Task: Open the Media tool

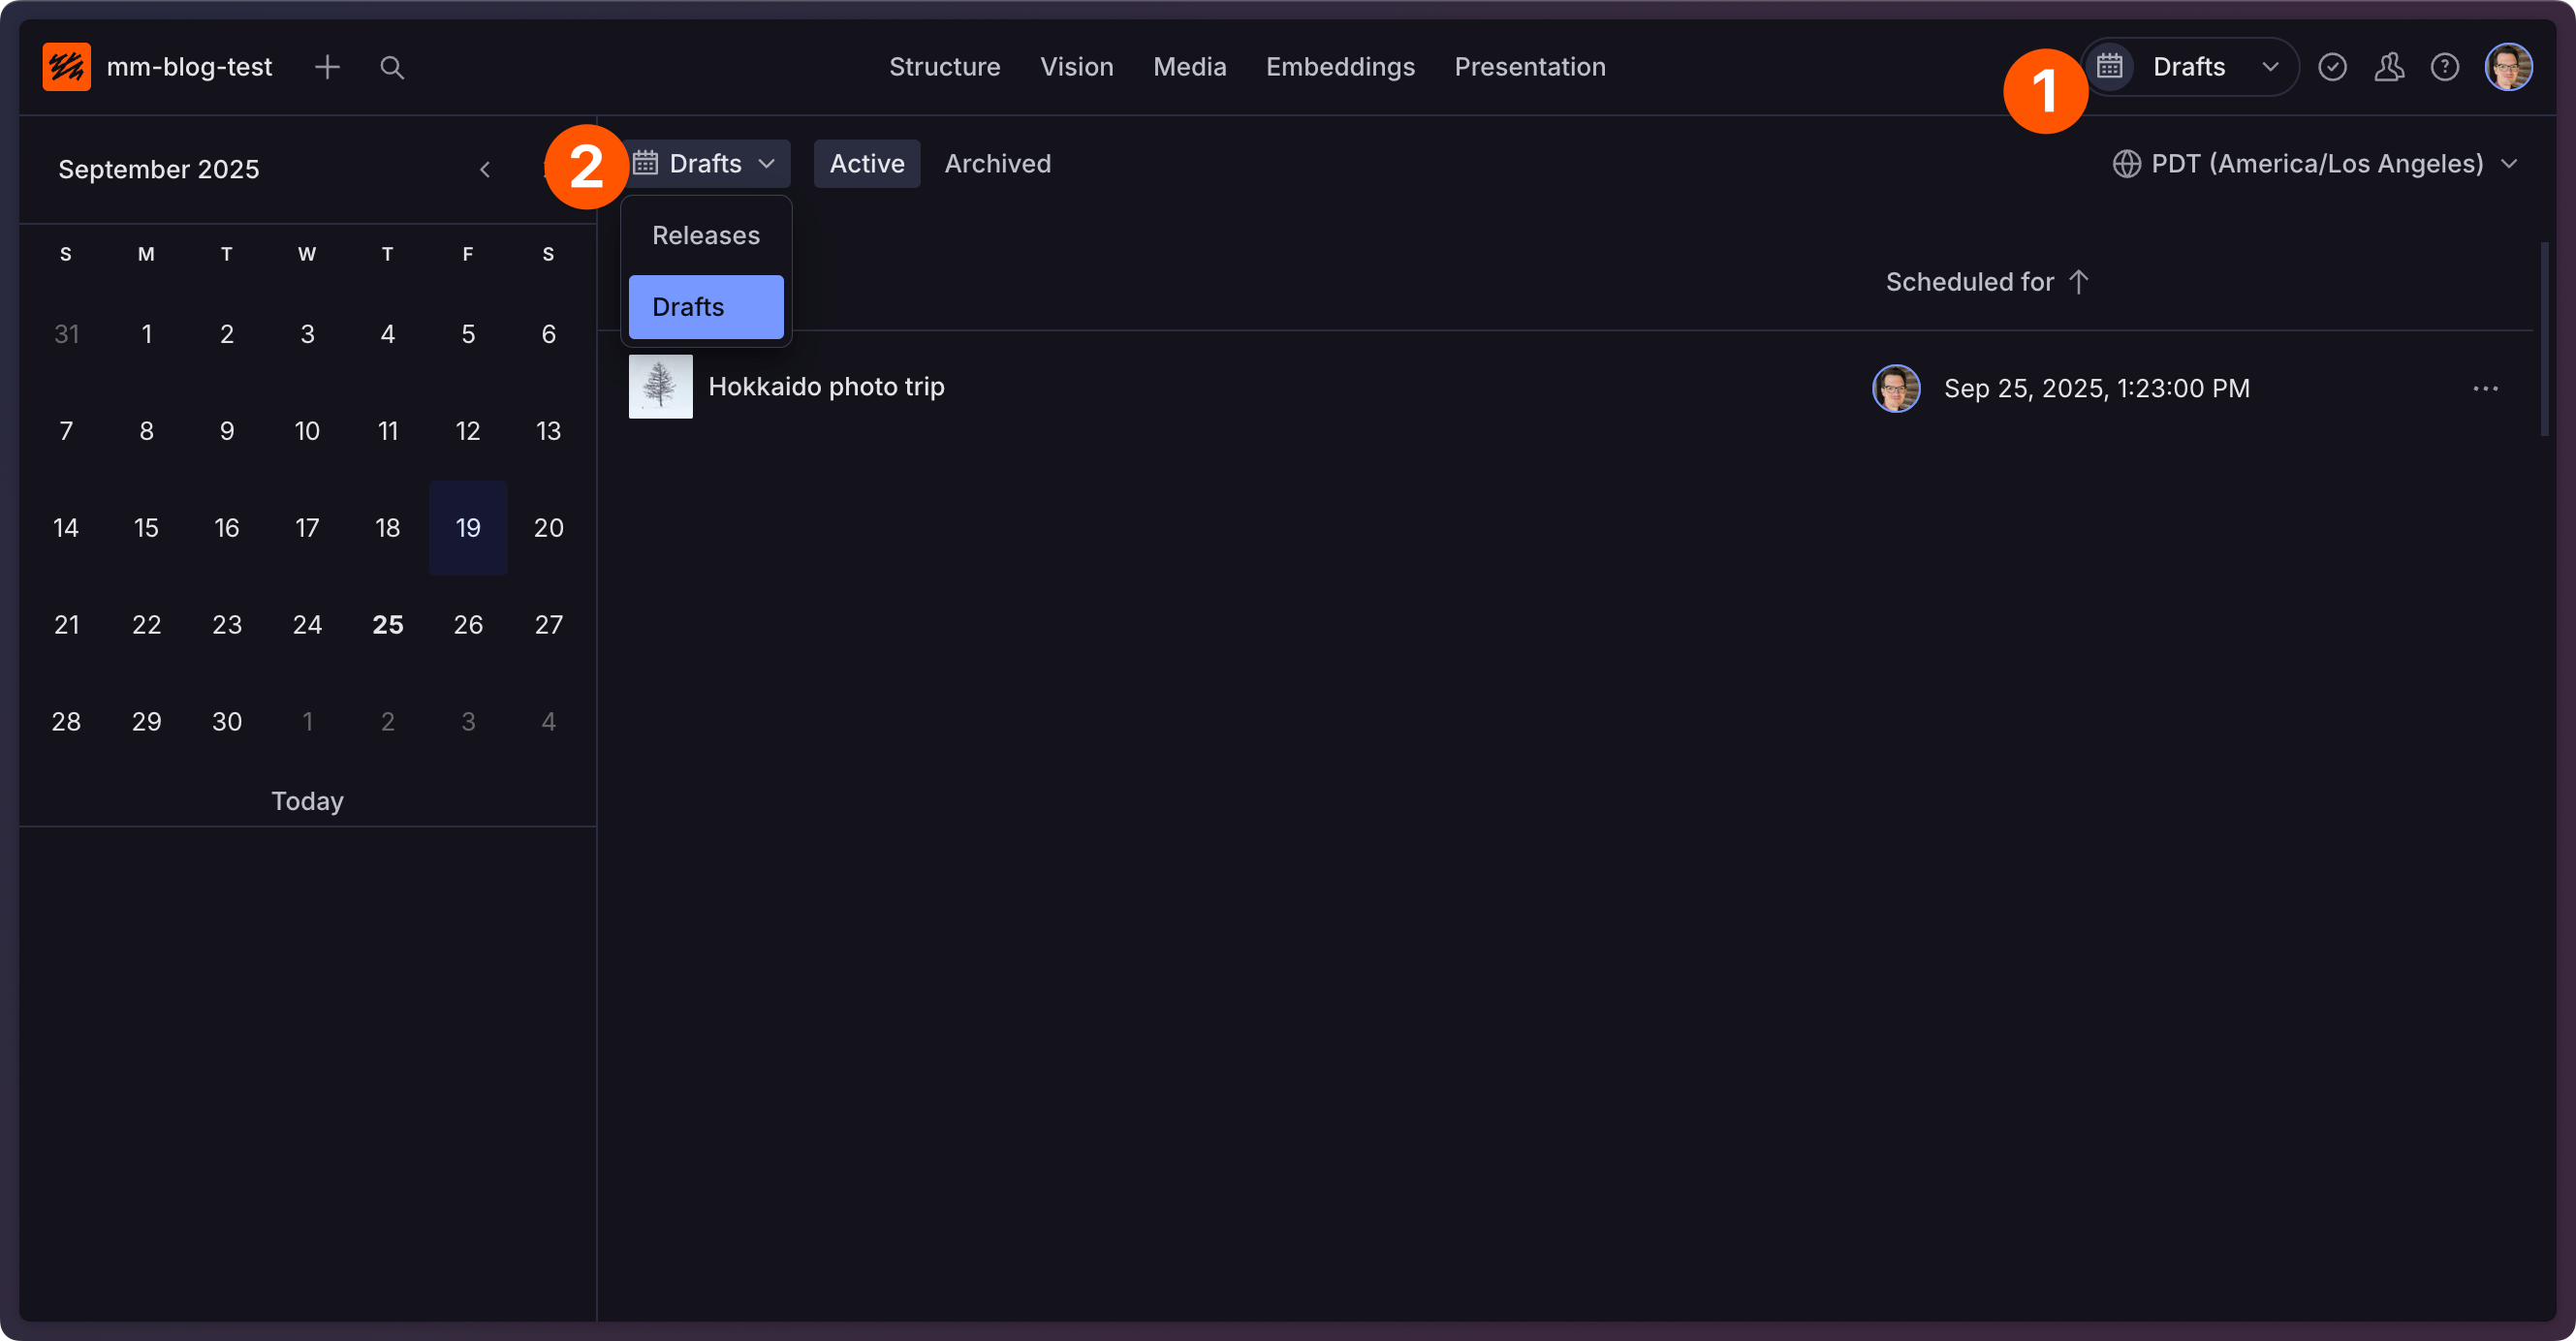Action: pyautogui.click(x=1189, y=67)
